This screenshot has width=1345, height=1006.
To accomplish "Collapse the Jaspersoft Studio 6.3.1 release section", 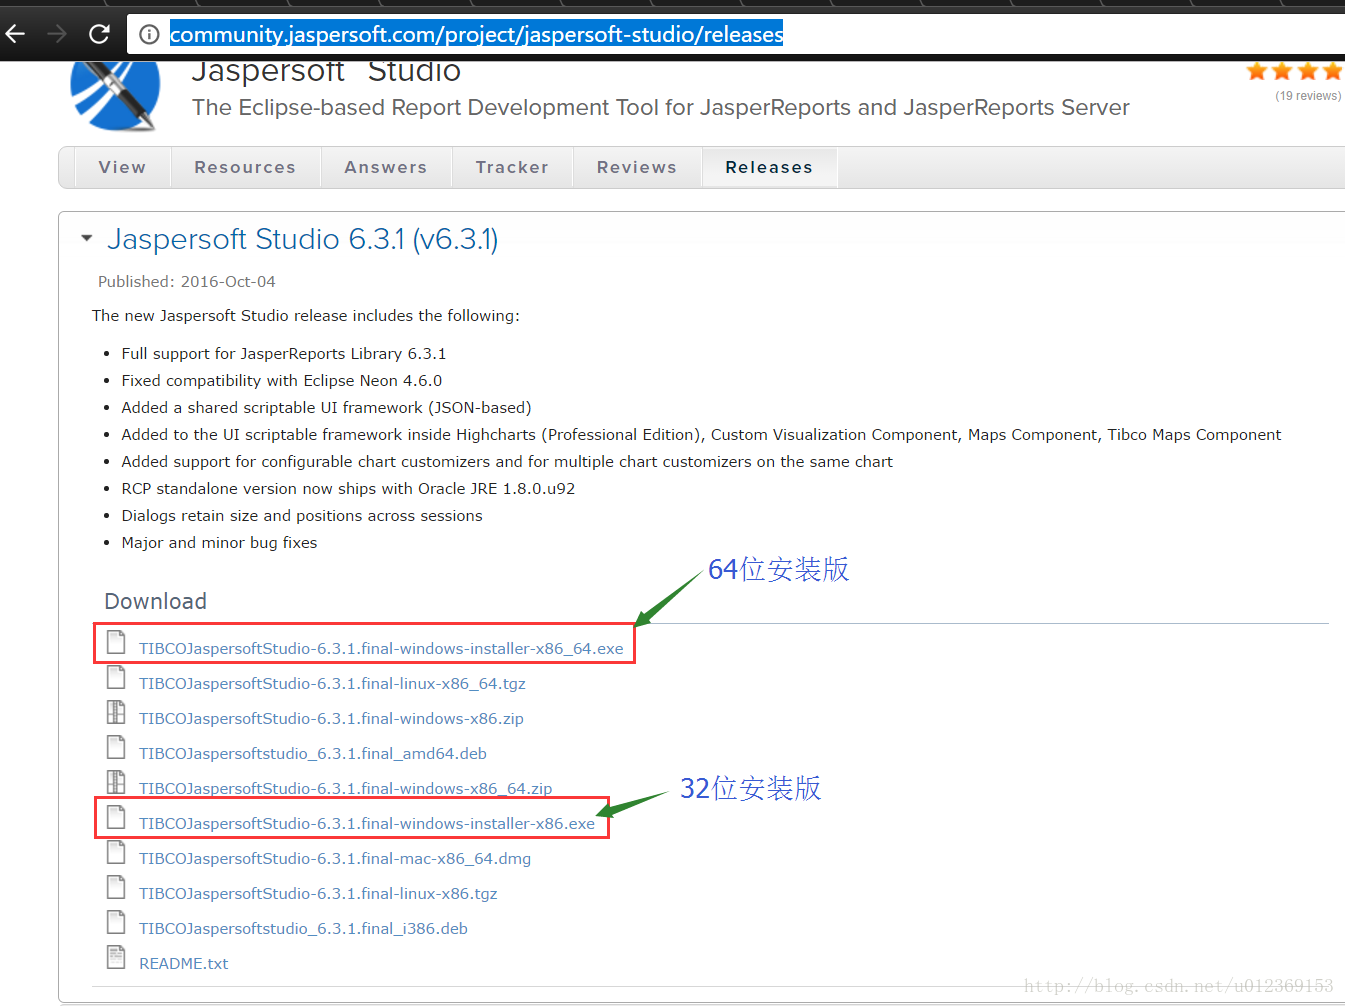I will tap(86, 239).
